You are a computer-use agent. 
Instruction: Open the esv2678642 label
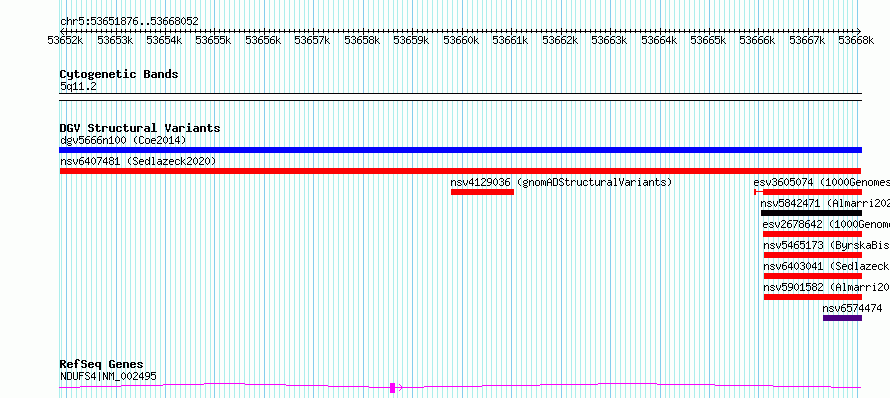pos(826,224)
